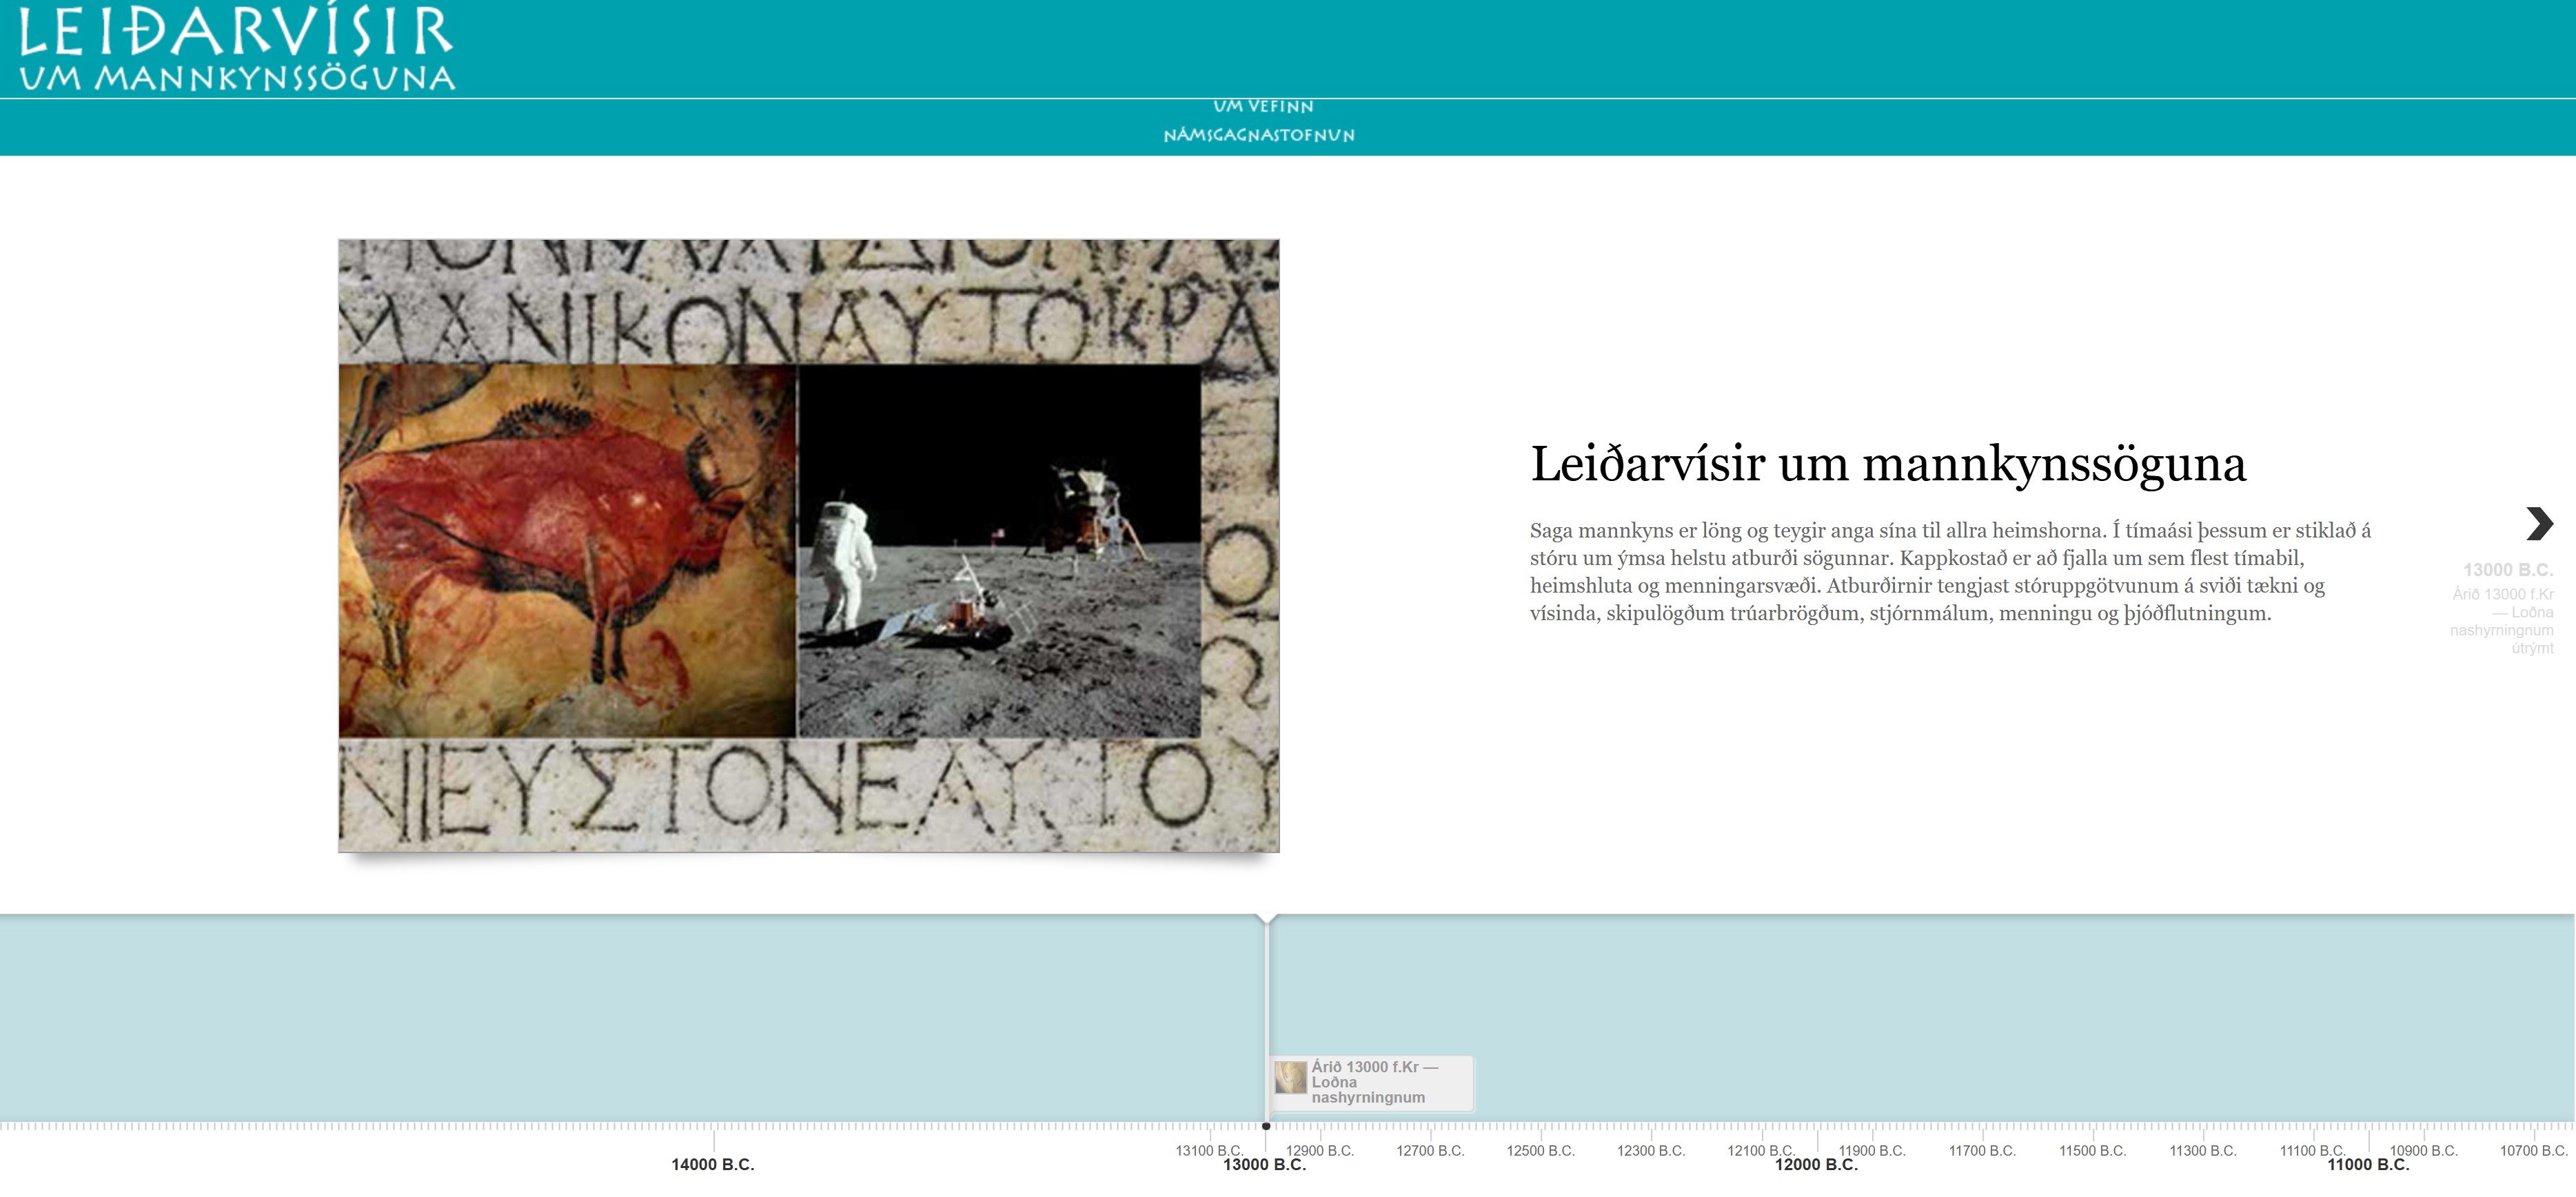Click the 11700 B.C. tick label

[1982, 1151]
